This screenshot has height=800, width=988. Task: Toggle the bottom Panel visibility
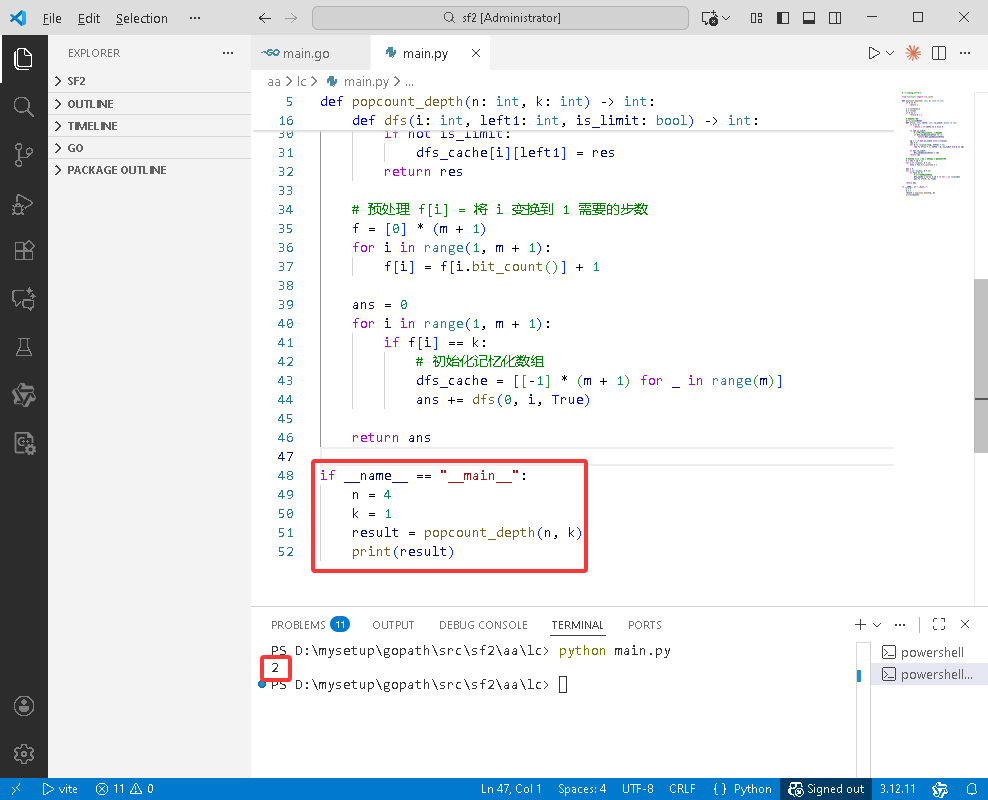808,18
